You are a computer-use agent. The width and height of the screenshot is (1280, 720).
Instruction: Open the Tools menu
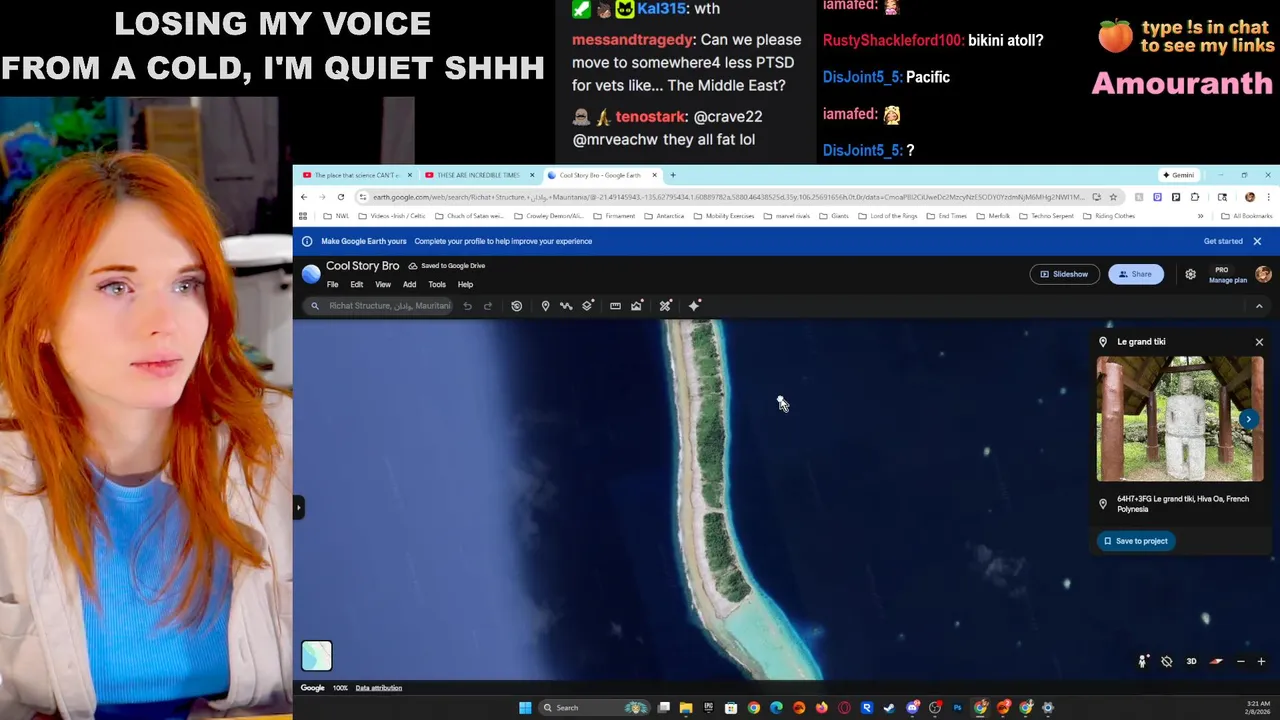click(437, 285)
